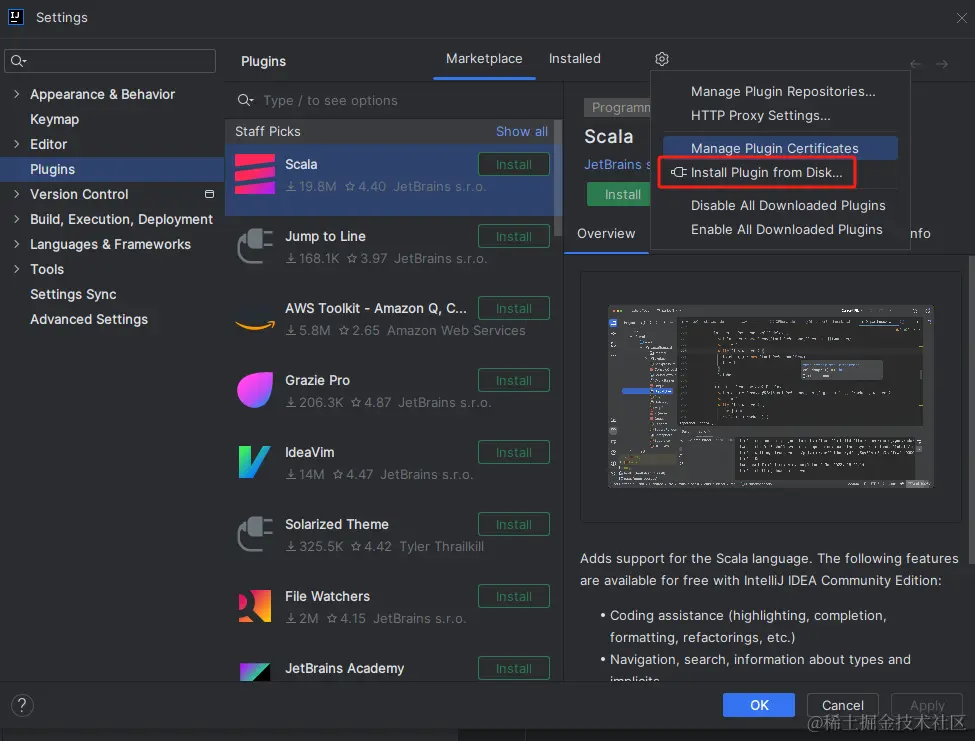Click the IdeaVim plugin logo
This screenshot has height=741, width=975.
coord(254,462)
